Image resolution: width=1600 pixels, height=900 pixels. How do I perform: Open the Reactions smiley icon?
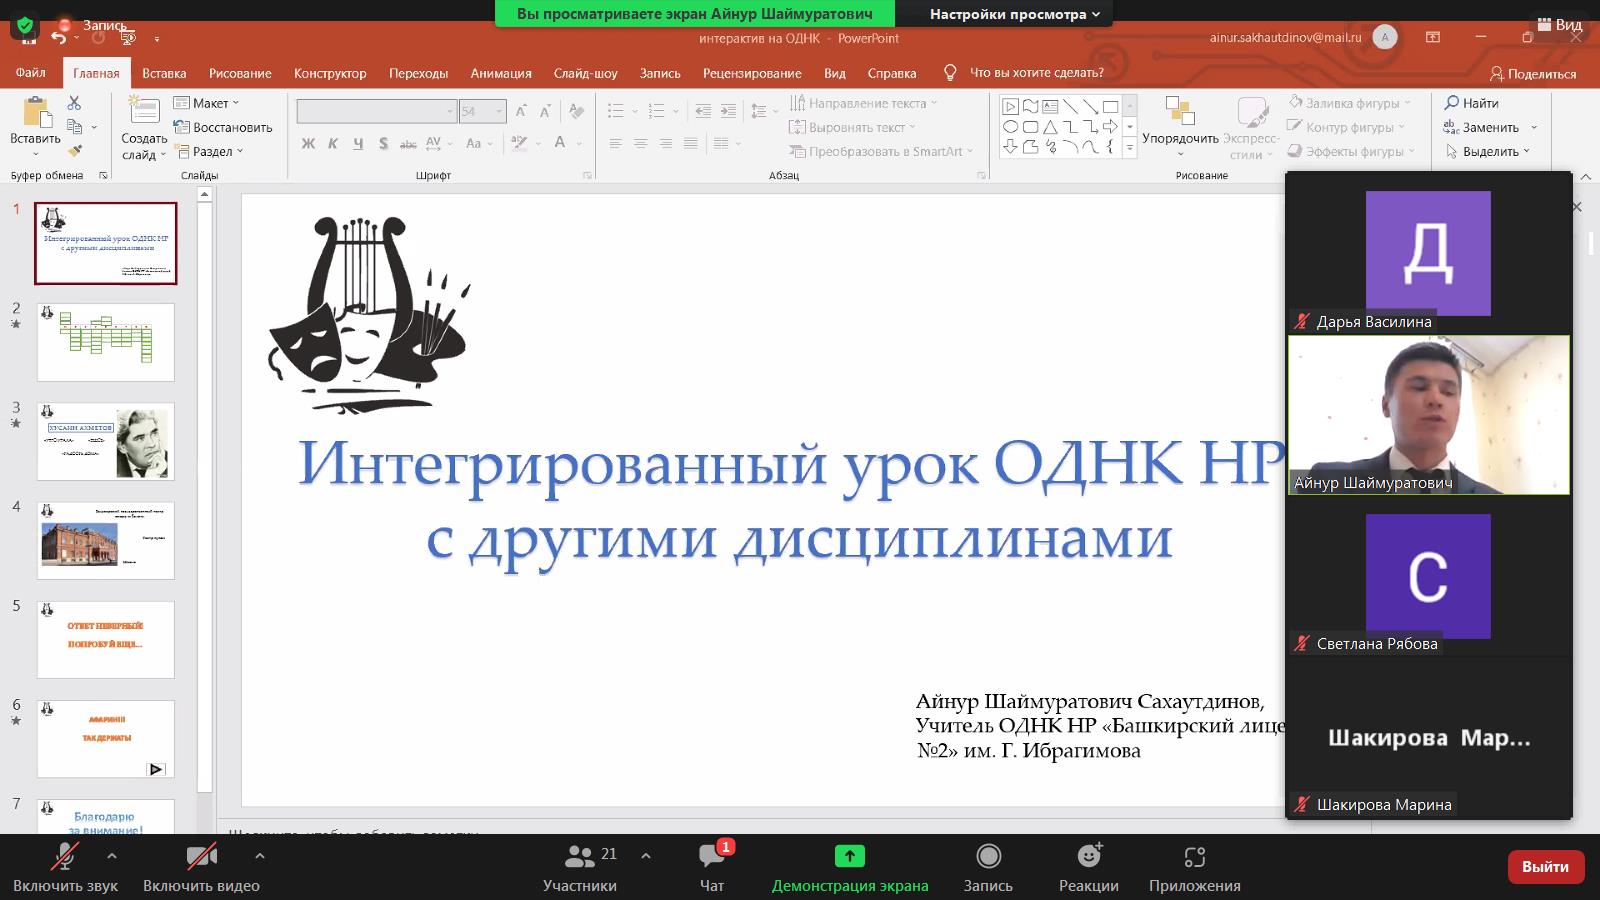click(1088, 857)
